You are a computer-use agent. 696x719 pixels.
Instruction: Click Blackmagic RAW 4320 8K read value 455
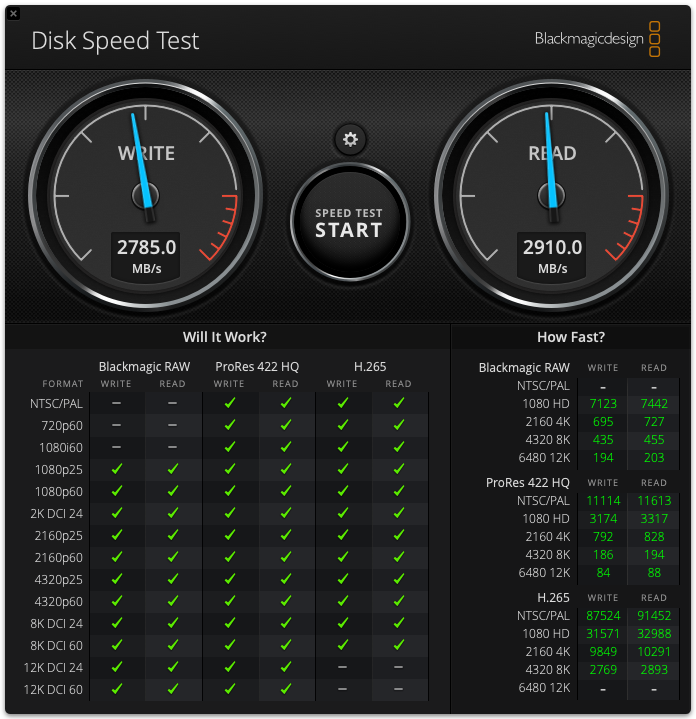(654, 440)
